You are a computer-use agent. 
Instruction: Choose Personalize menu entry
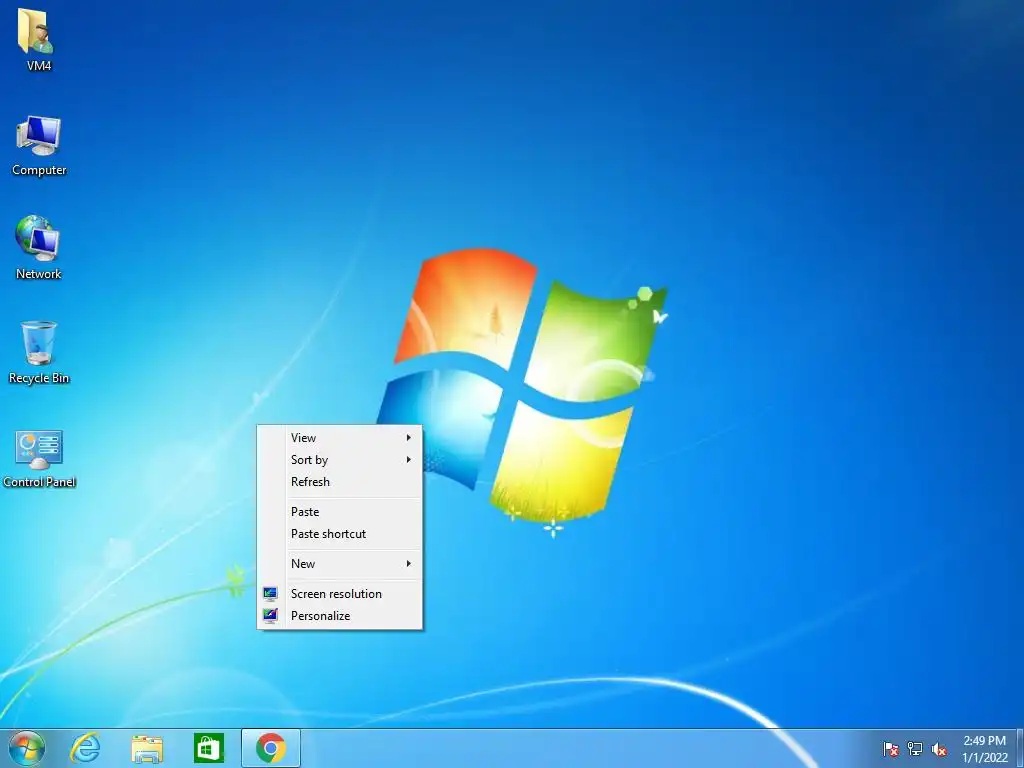(340, 616)
